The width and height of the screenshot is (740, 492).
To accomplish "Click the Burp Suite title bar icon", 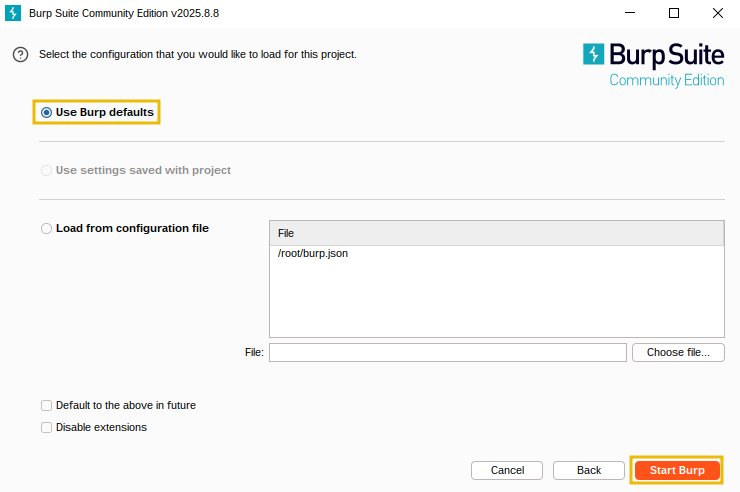I will (x=13, y=13).
